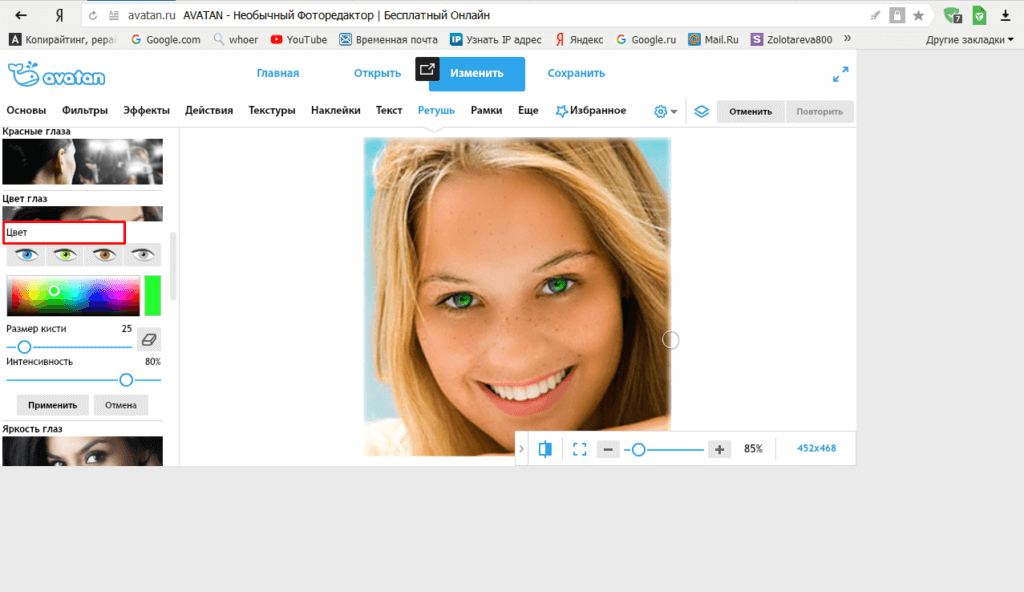Collapse the zoom toolbar with the chevron

click(521, 450)
